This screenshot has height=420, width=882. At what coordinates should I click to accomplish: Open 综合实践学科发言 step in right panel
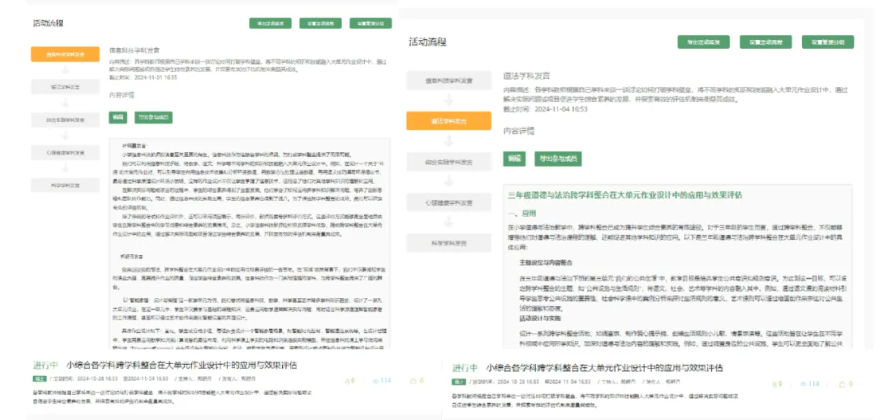point(448,162)
